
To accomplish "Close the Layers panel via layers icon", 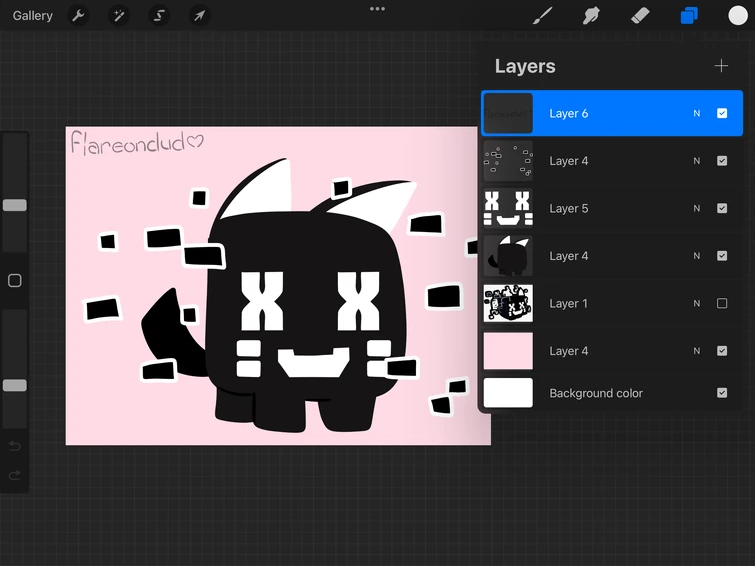I will [x=689, y=16].
